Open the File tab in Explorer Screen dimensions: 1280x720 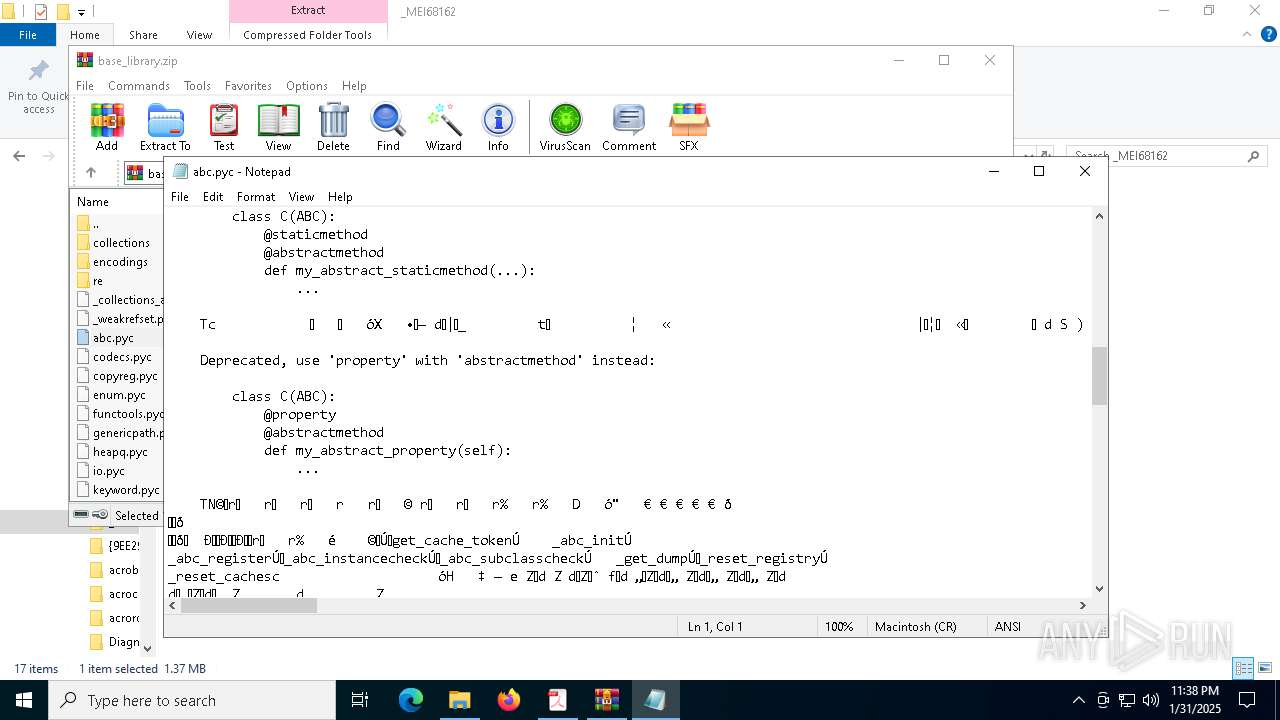pos(28,34)
